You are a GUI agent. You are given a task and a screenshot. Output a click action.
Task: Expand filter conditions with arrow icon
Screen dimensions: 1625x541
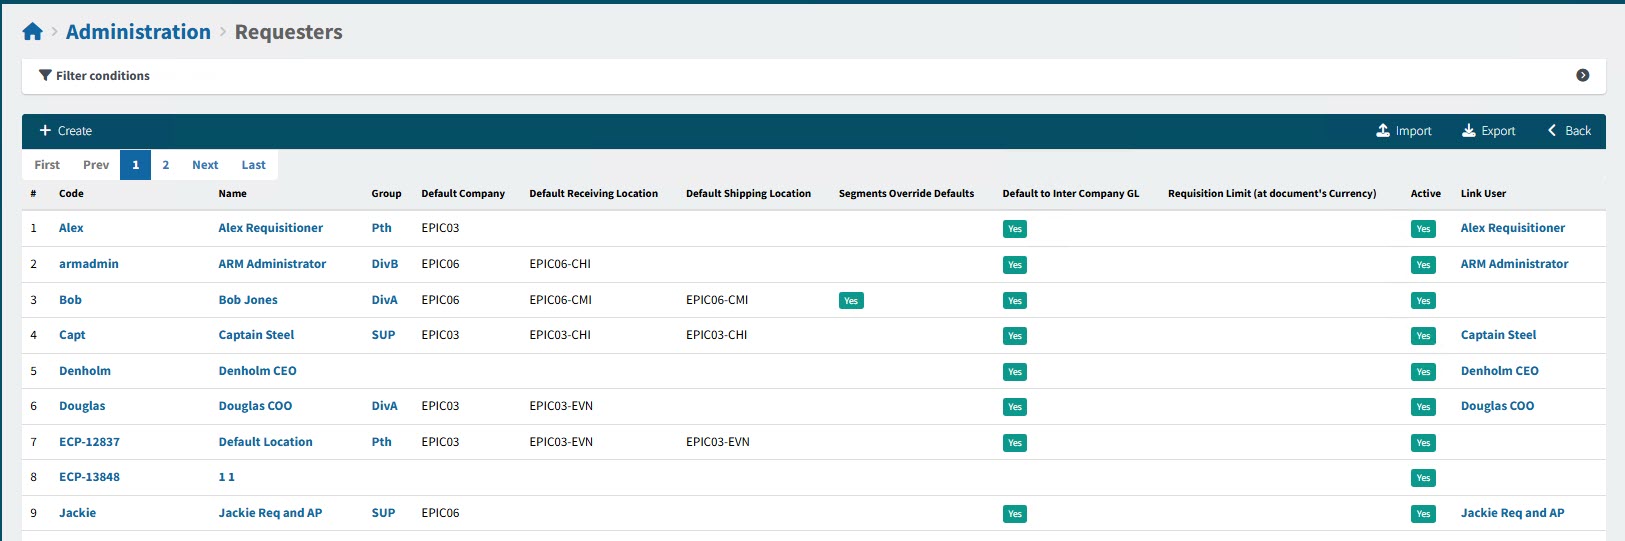point(1582,75)
